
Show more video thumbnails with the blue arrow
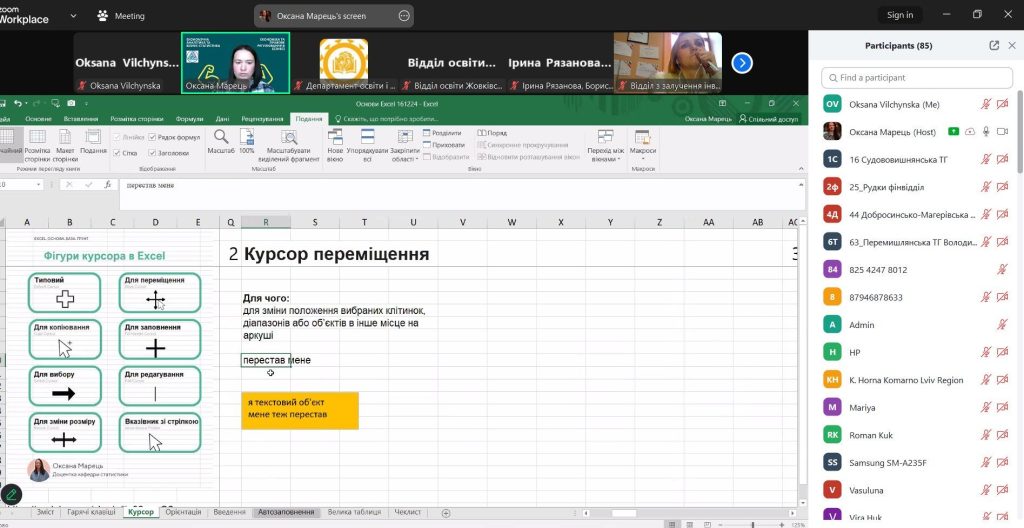[x=742, y=63]
